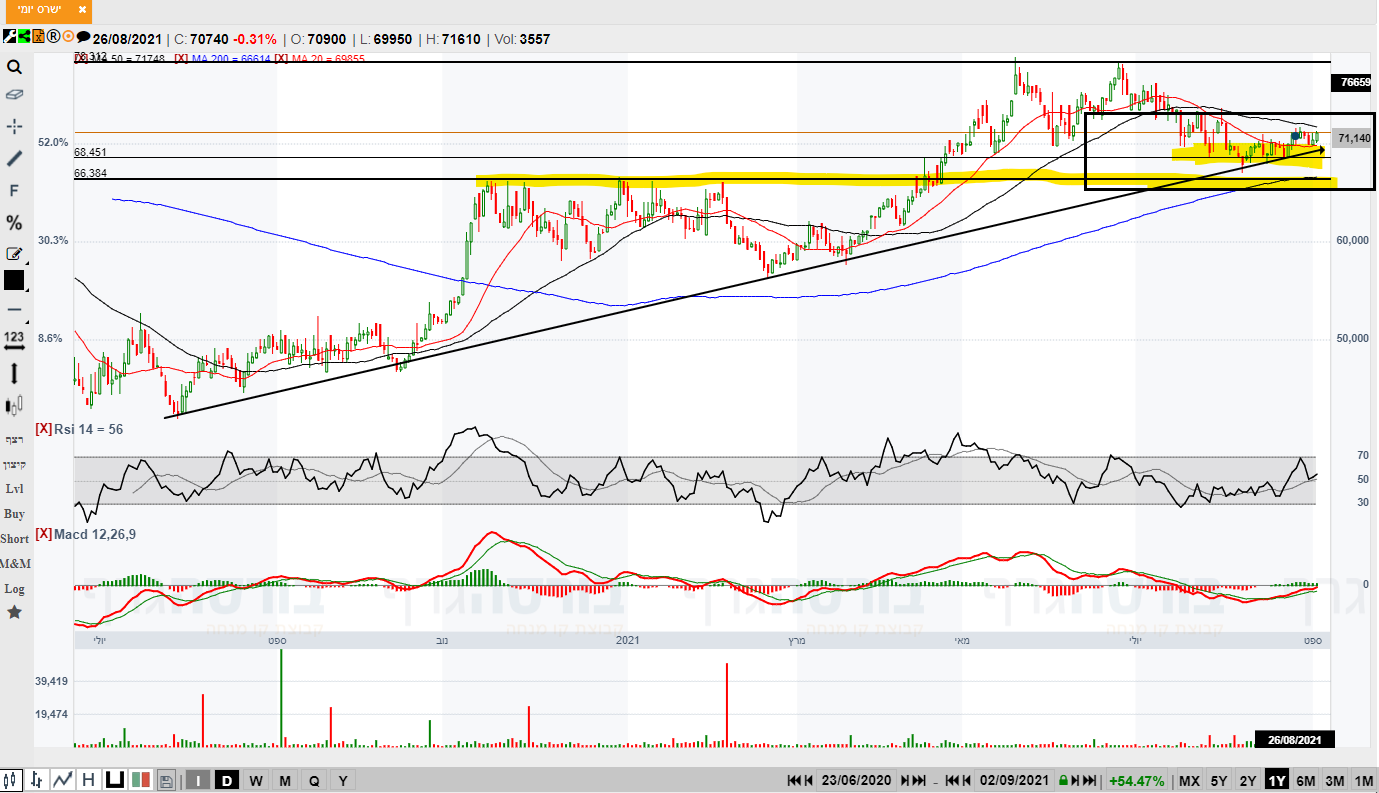Toggle the date range lock icon

[x=1065, y=780]
